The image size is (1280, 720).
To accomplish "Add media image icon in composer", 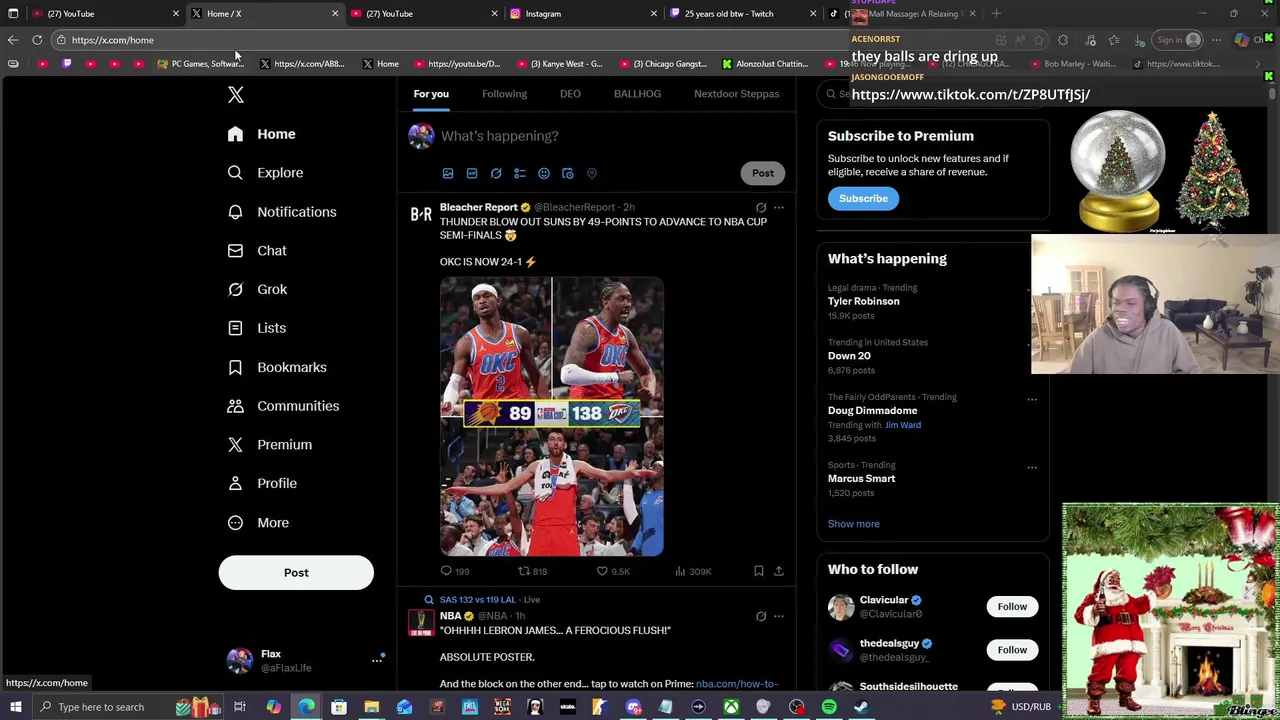I will [448, 174].
